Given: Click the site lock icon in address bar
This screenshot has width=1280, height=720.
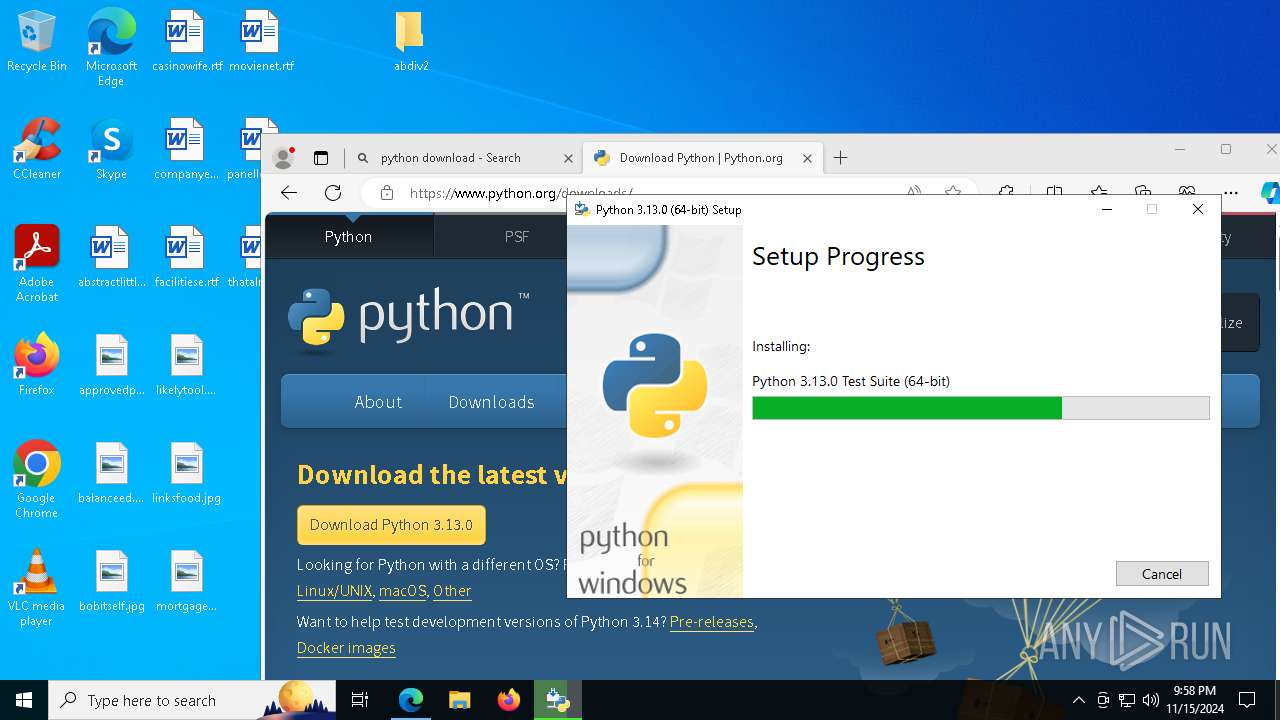Looking at the screenshot, I should click(x=386, y=193).
